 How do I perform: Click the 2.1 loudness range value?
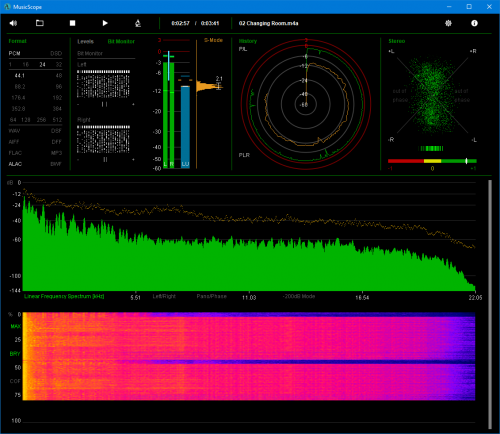pos(219,79)
